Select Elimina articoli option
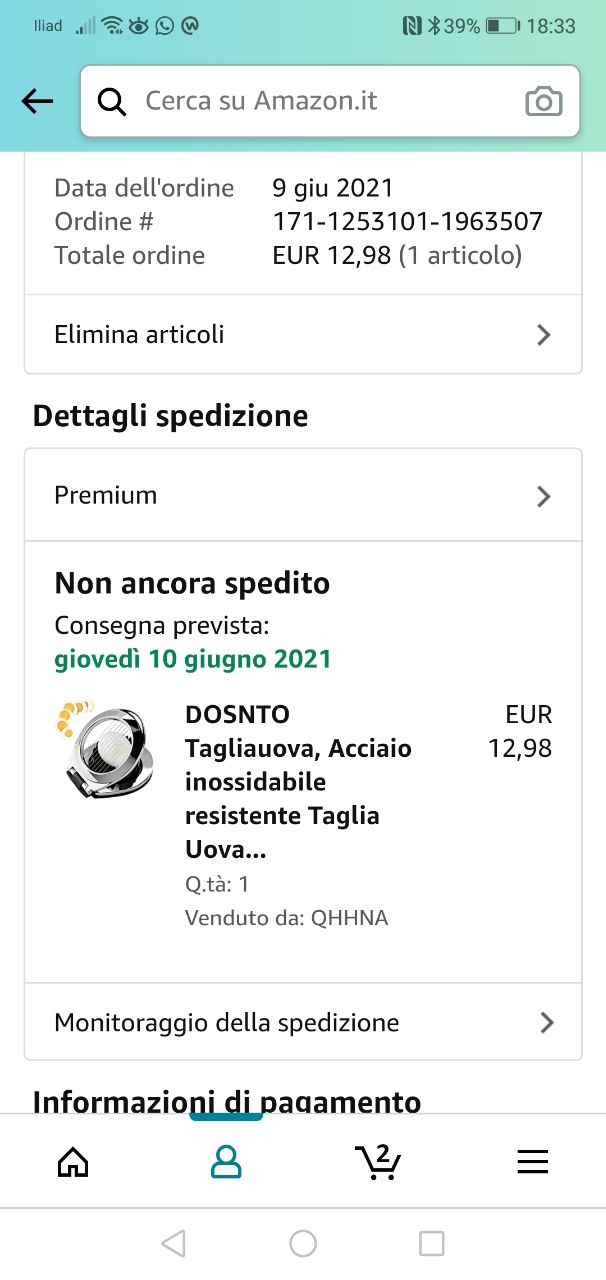Screen dimensions: 606x1280 [x=303, y=335]
